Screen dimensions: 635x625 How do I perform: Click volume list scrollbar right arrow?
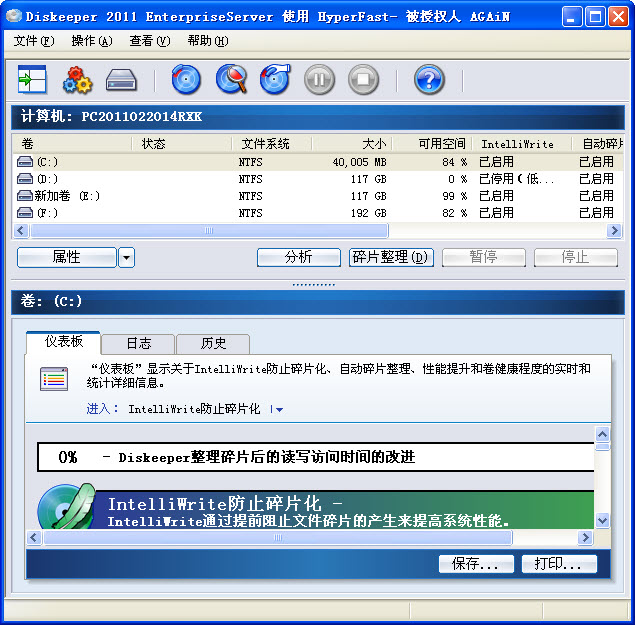click(x=614, y=231)
